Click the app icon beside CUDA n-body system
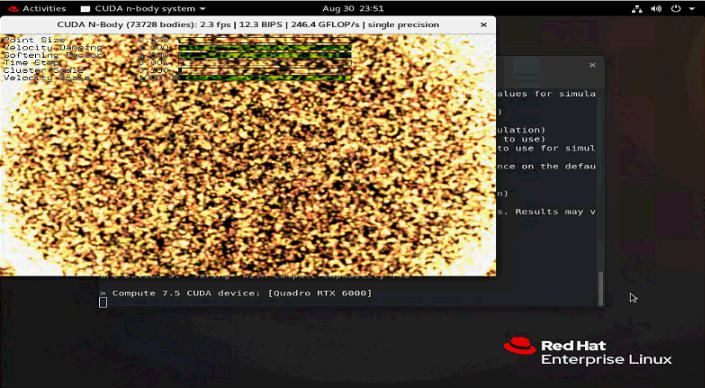Viewport: 705px width, 388px height. [85, 9]
